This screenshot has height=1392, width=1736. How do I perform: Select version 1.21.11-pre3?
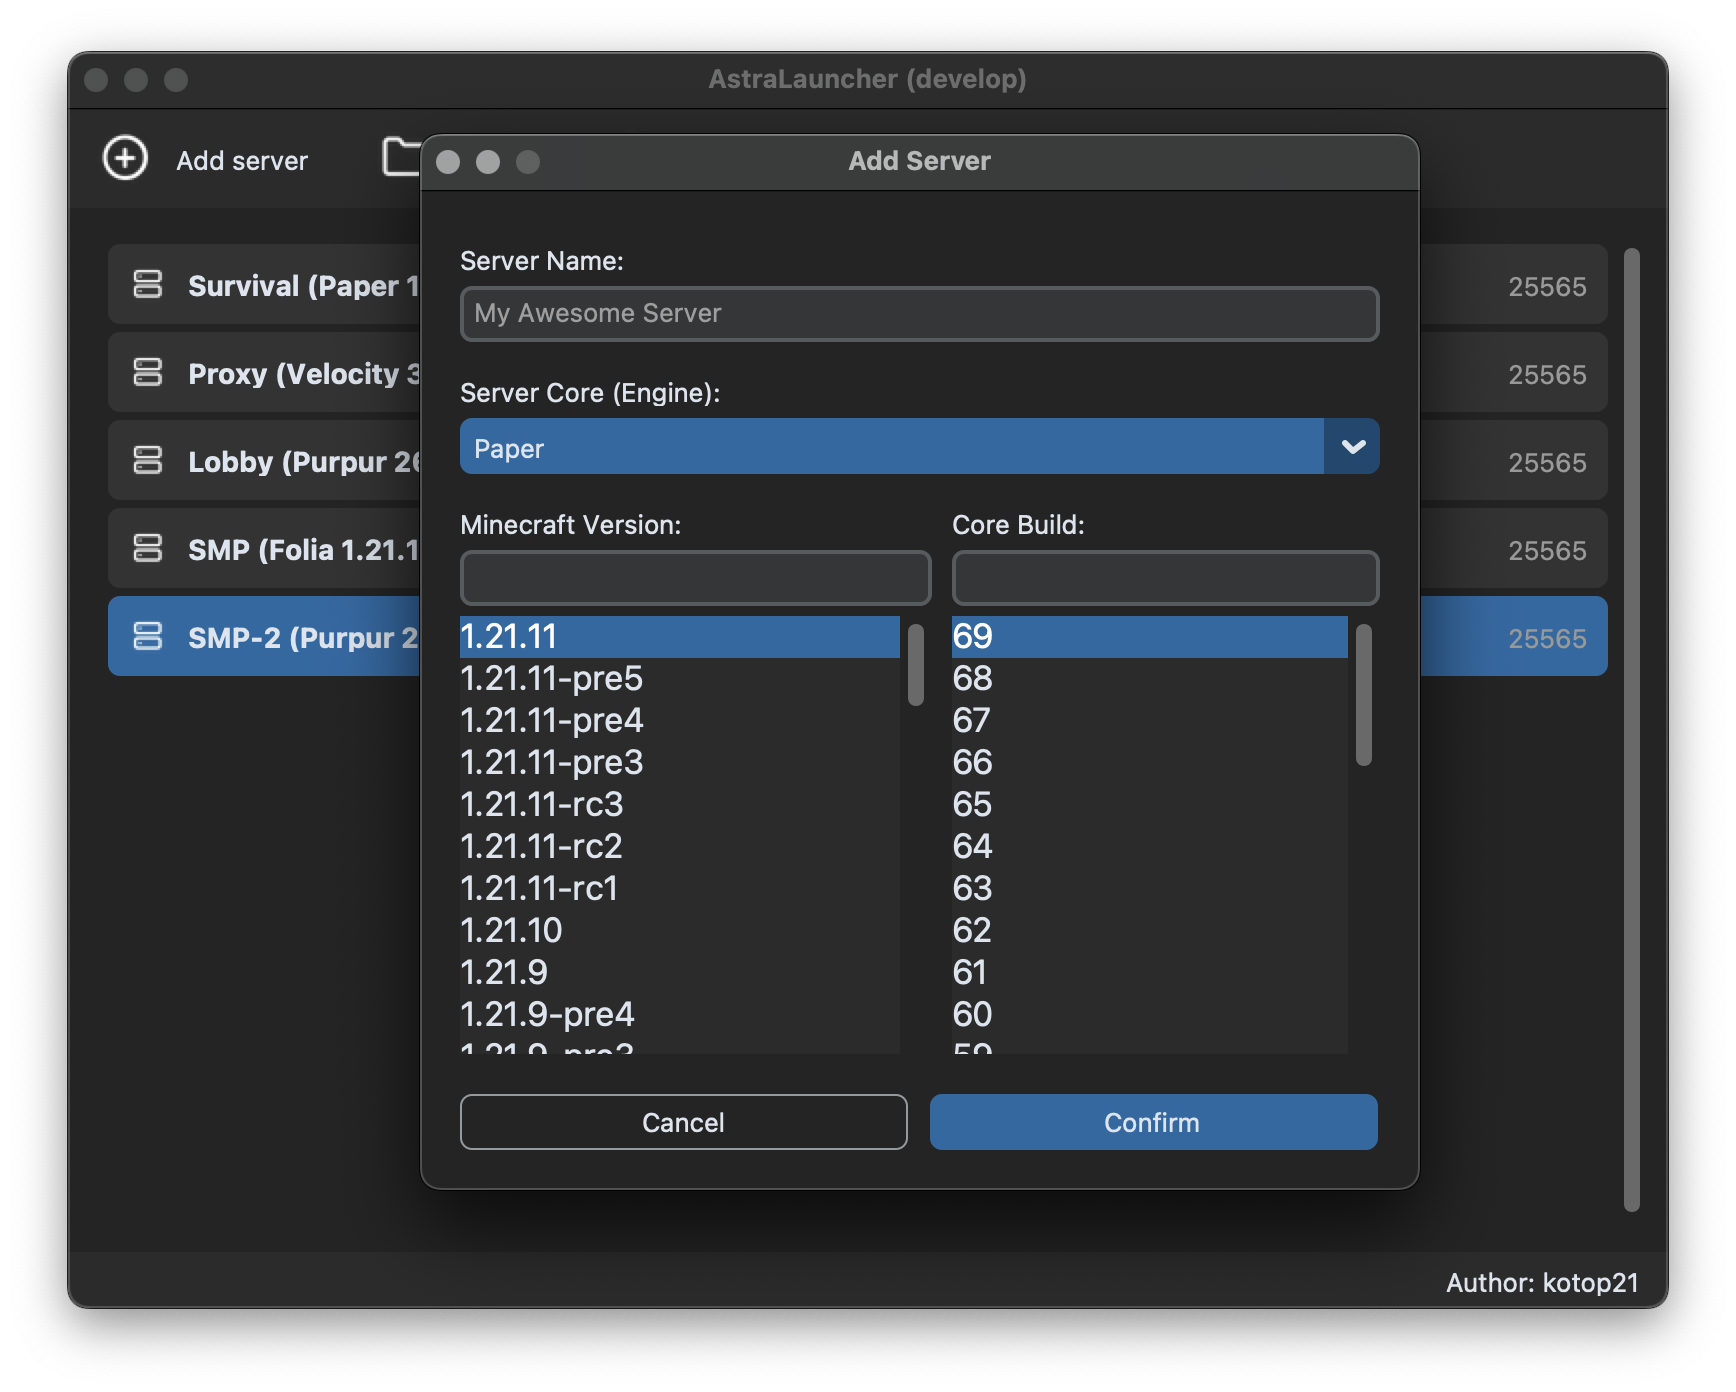(x=679, y=762)
